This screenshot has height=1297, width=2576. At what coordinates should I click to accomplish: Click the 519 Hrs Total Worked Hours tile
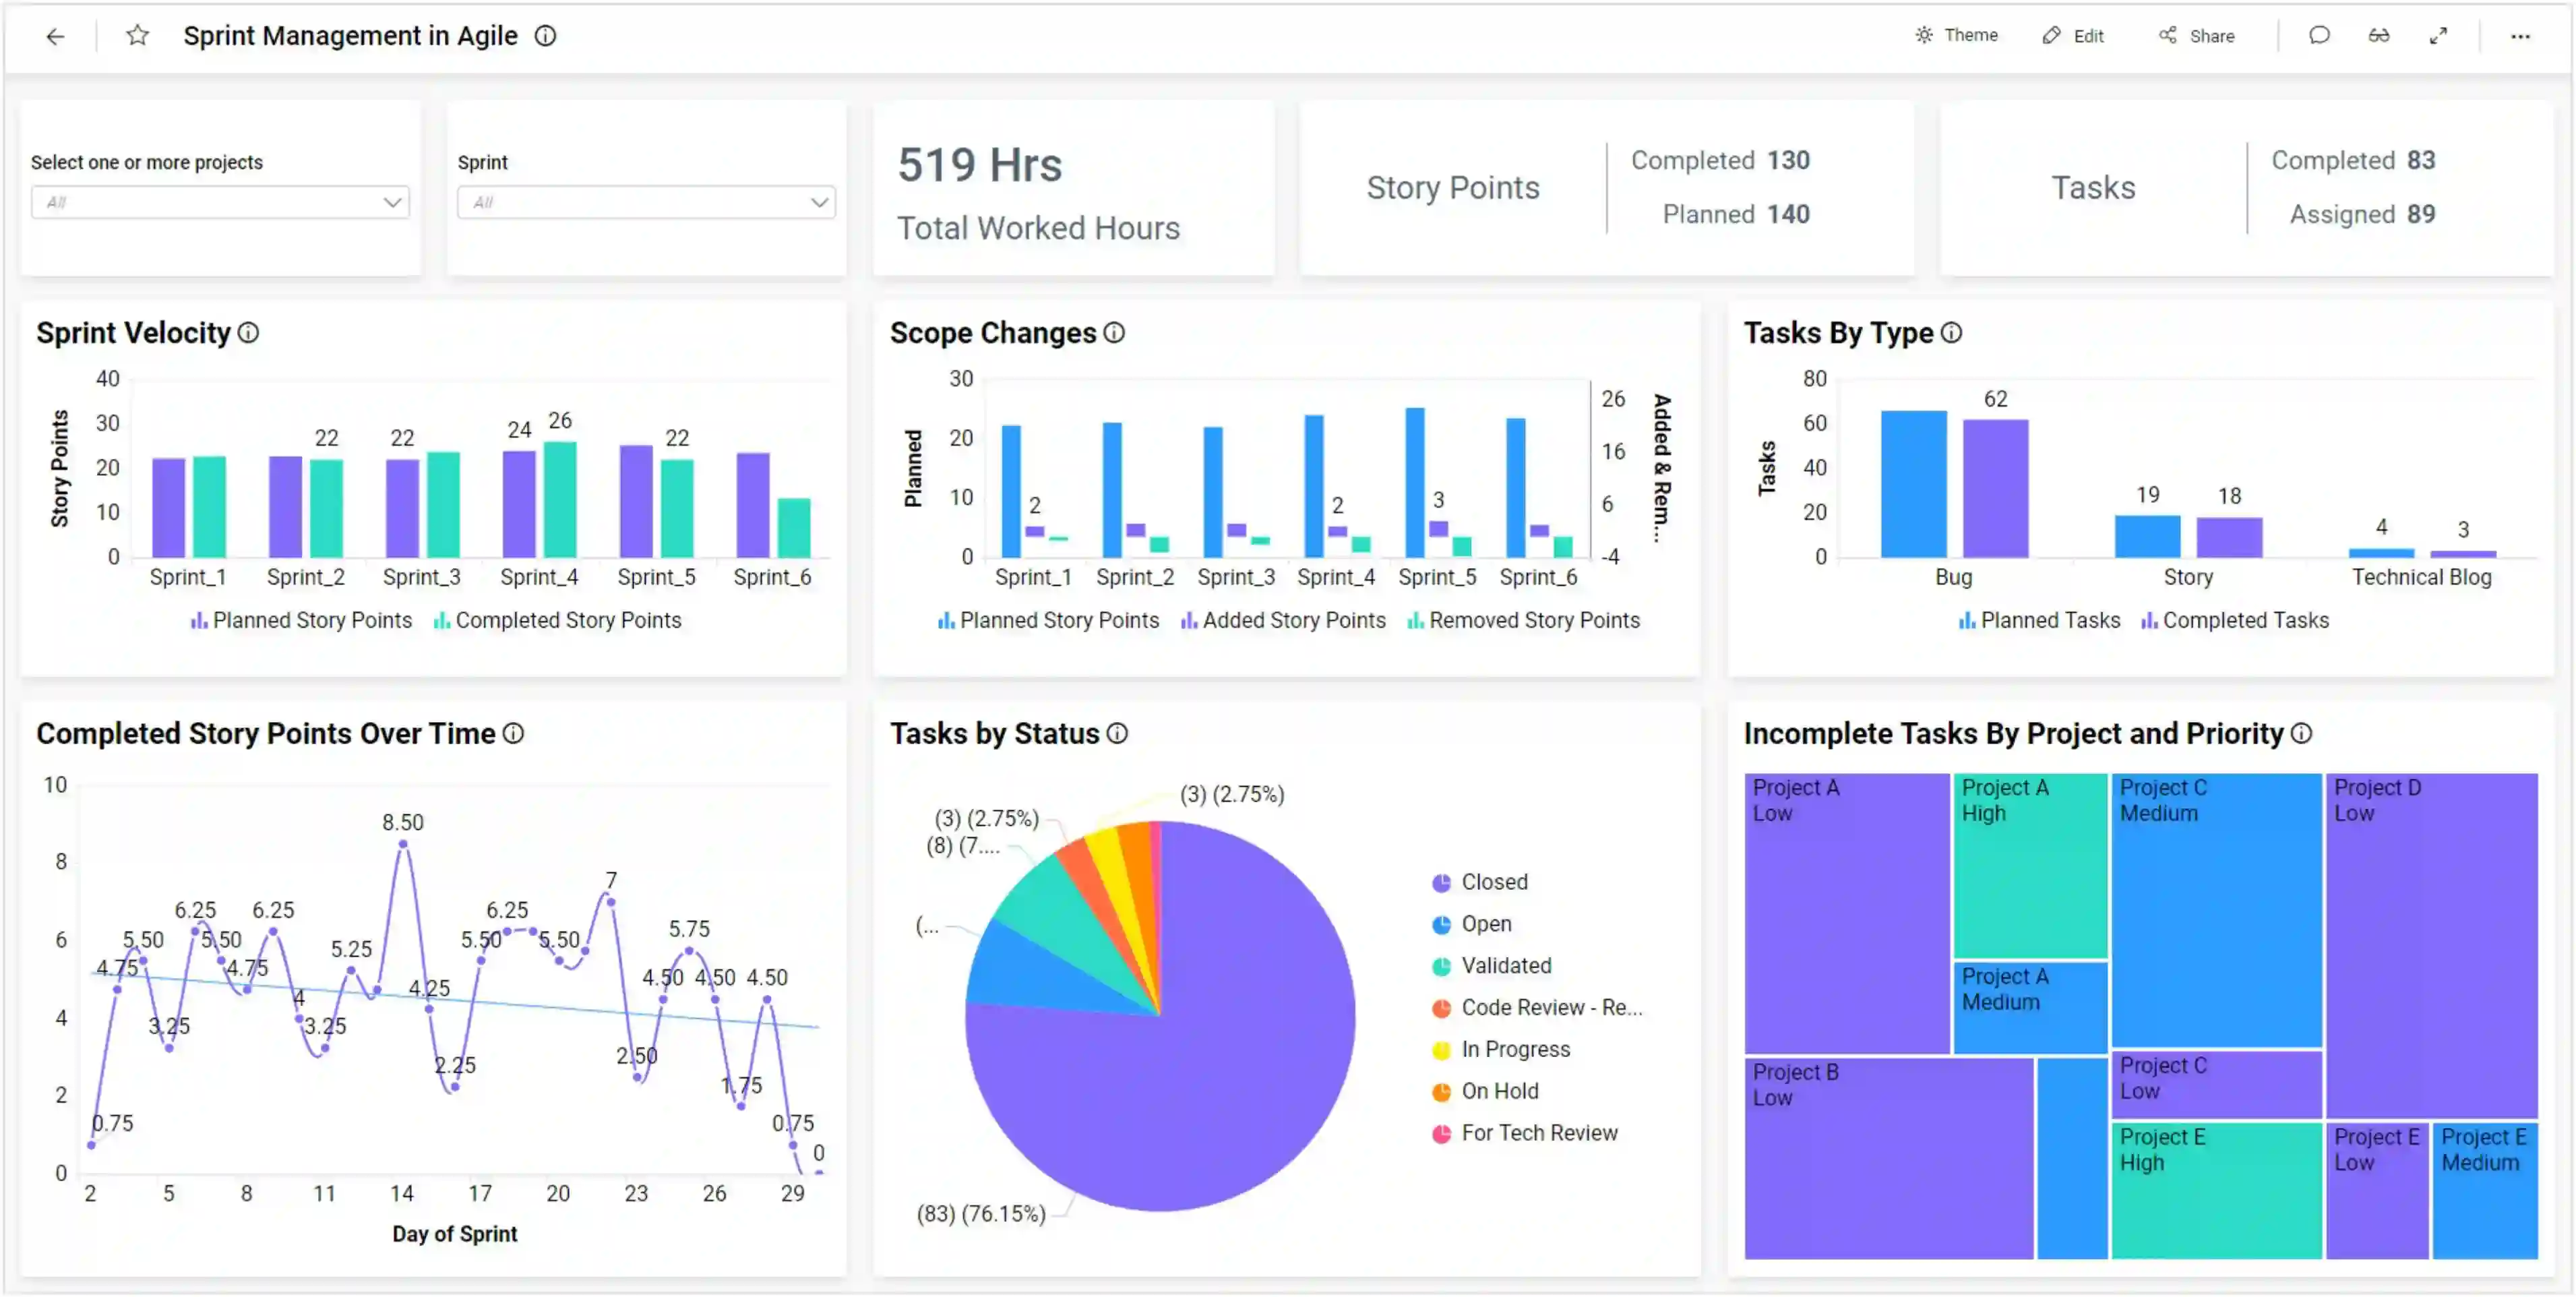[x=1072, y=187]
